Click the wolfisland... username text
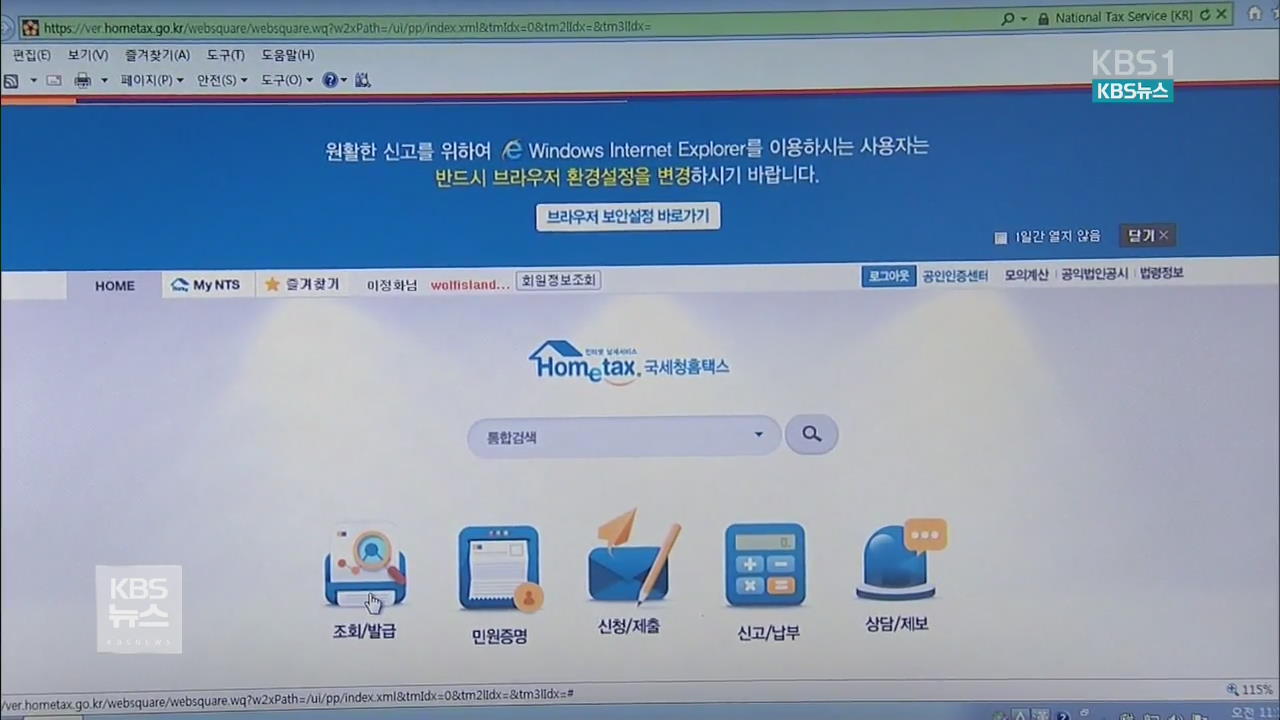 coord(470,285)
